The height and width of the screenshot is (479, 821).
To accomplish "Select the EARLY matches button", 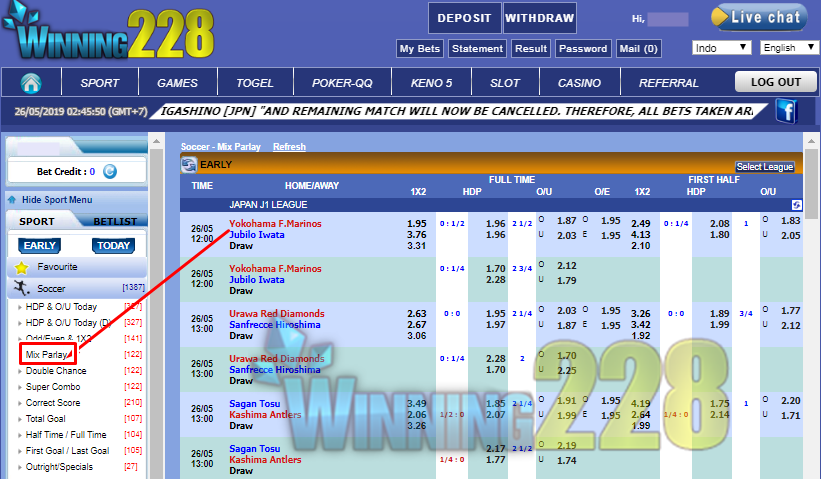I will [39, 246].
